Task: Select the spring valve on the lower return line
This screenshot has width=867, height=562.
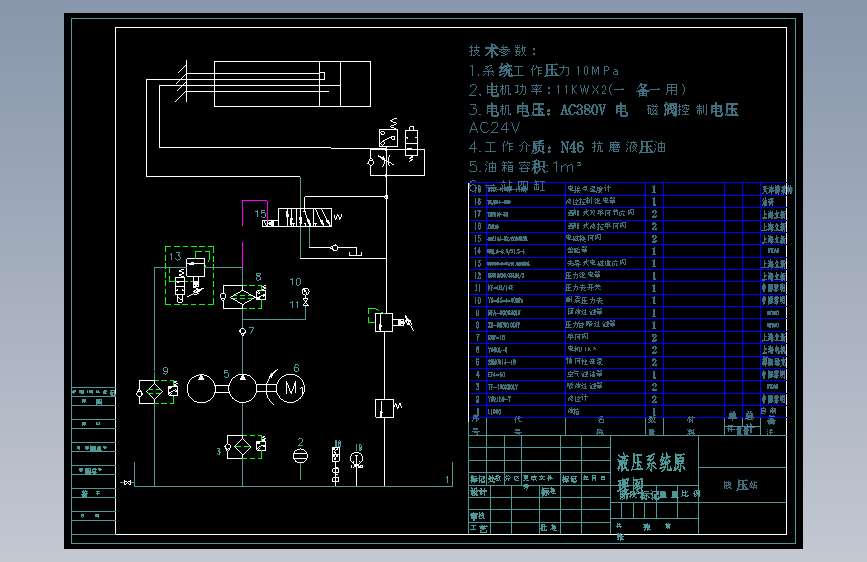Action: coord(387,408)
